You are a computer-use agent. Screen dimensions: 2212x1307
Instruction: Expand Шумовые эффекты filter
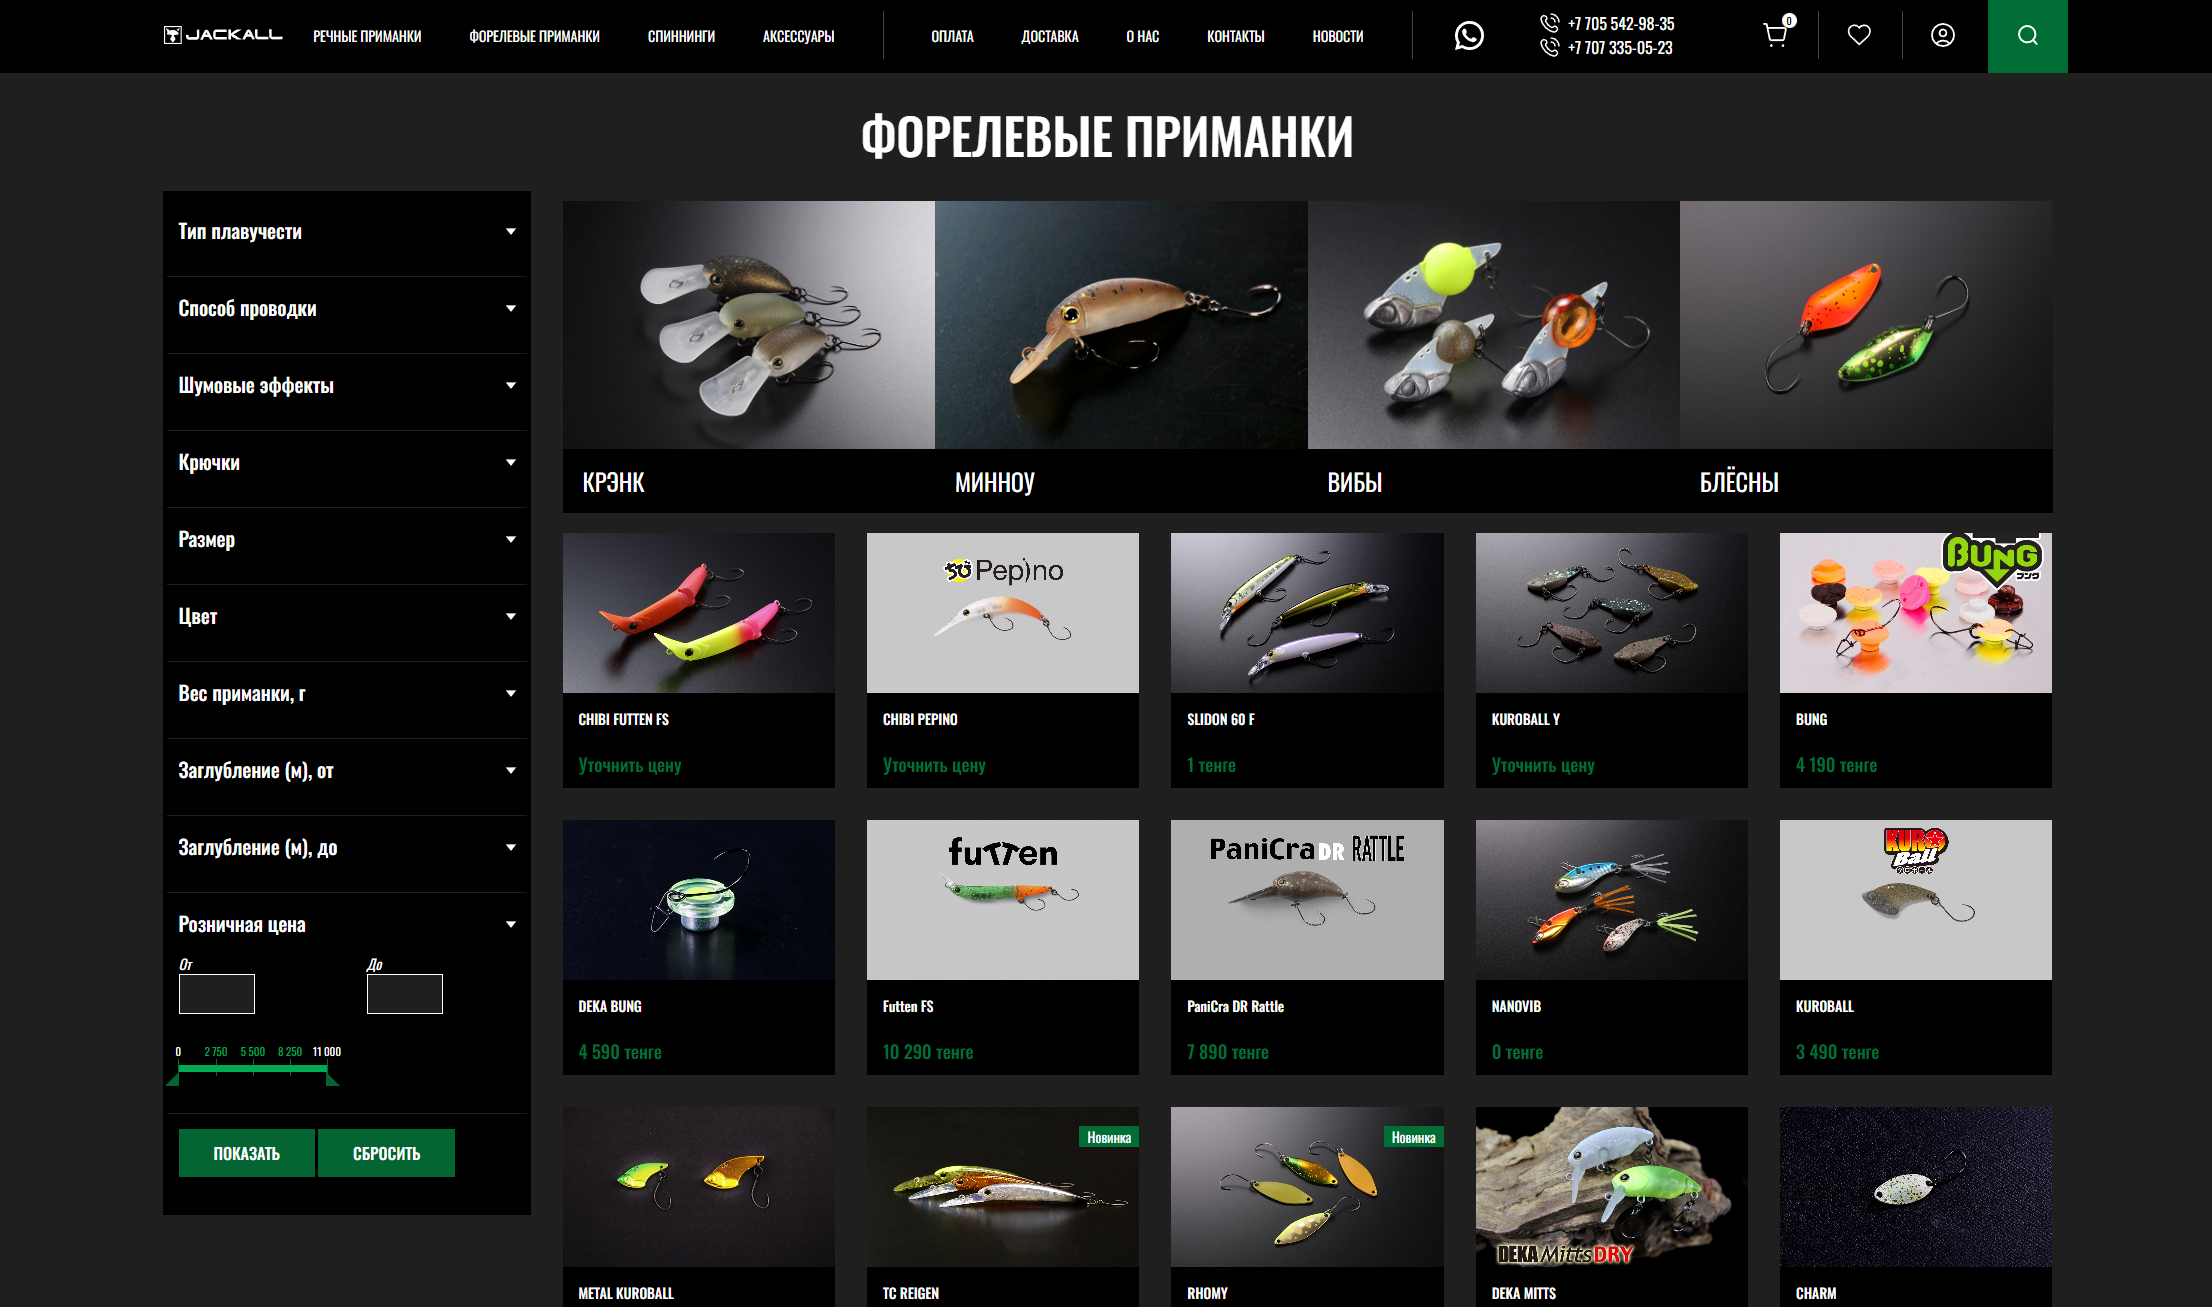[x=510, y=385]
